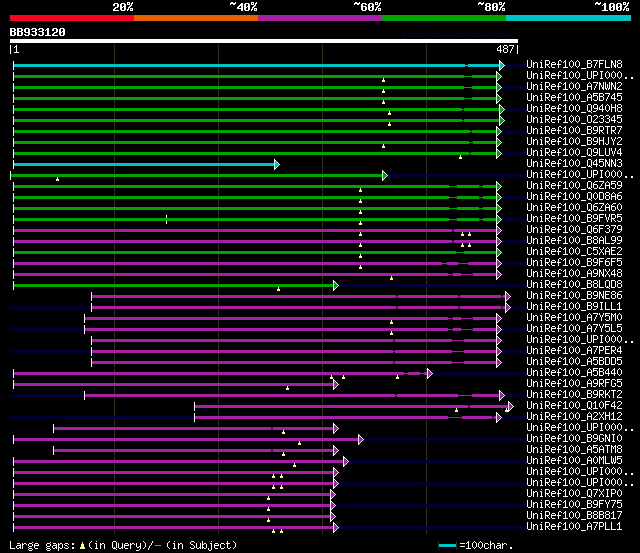Screen dimensions: 640x553
Task: Click the white start tick of the A7PER4 alignment
Action: tap(91, 351)
